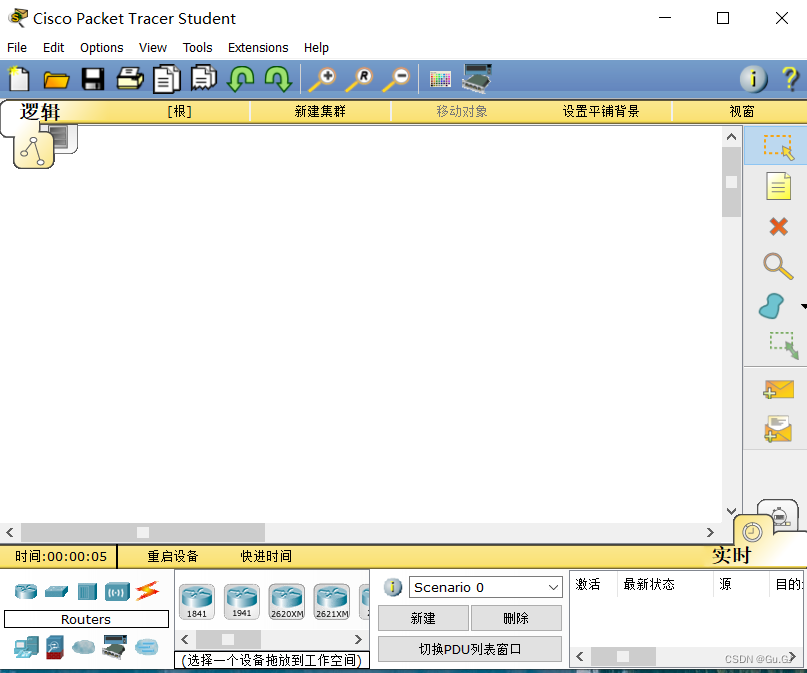Create a new file with New icon

[x=19, y=79]
